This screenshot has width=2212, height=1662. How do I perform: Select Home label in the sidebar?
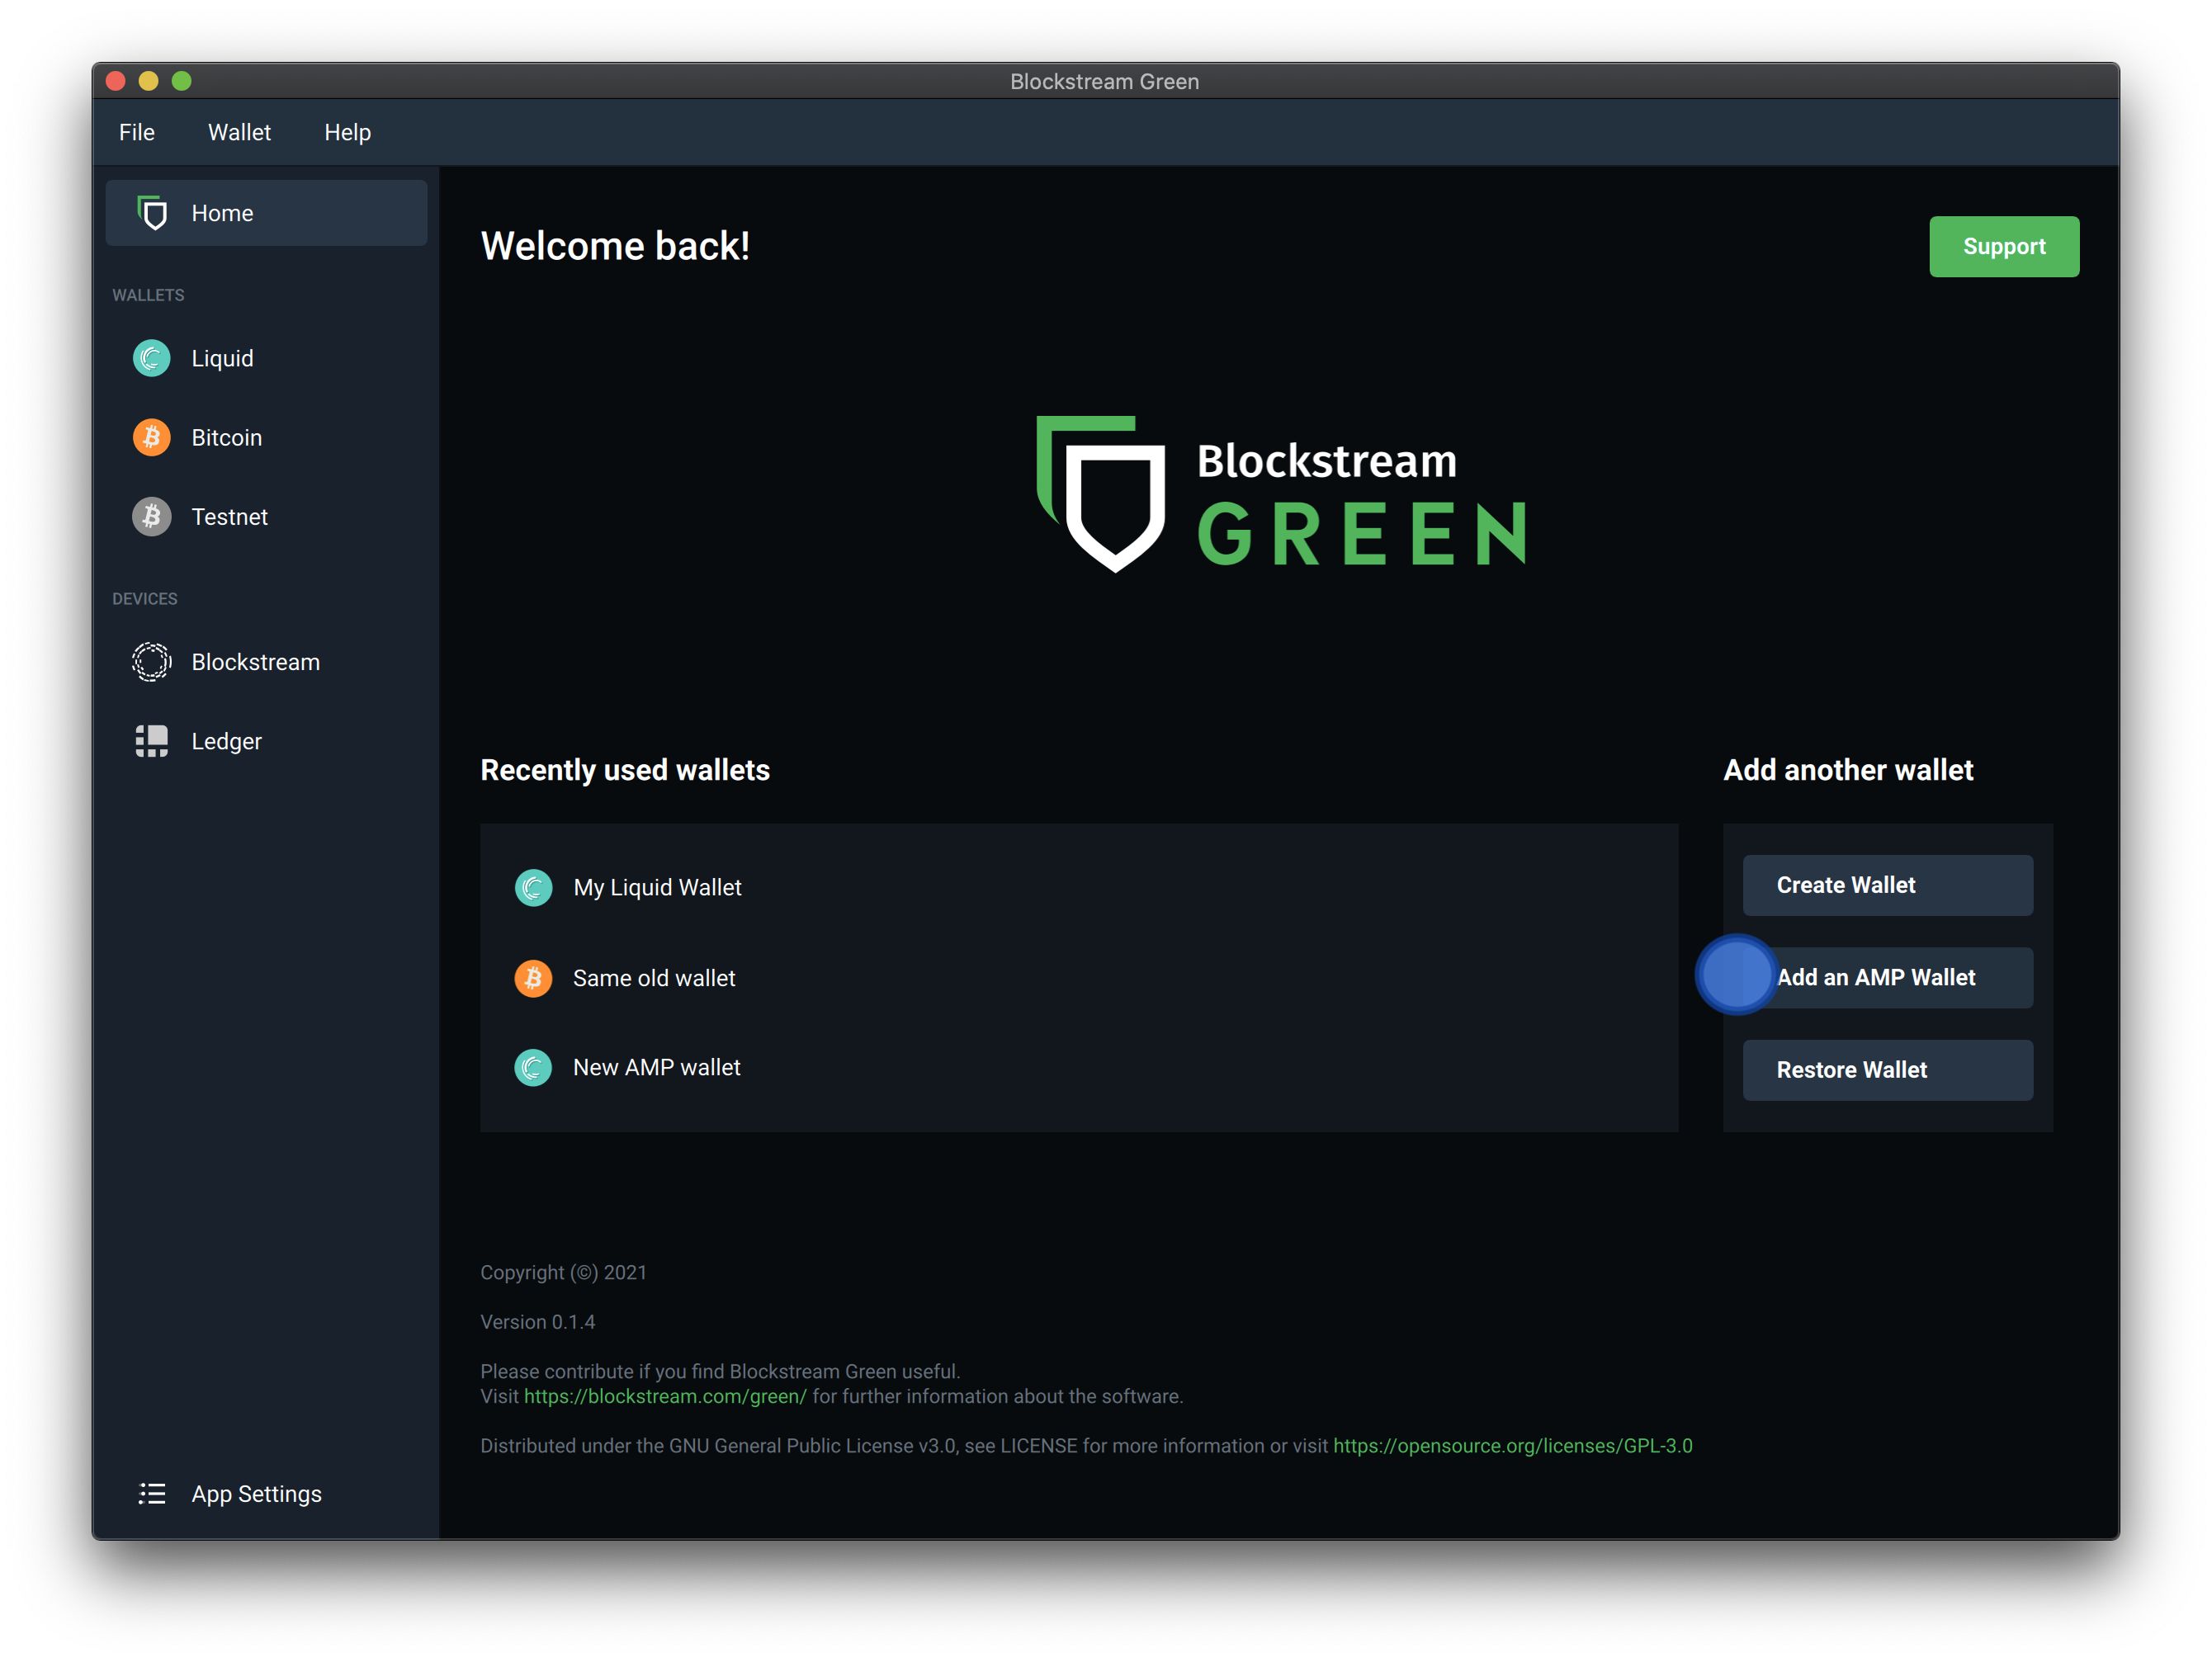[222, 213]
